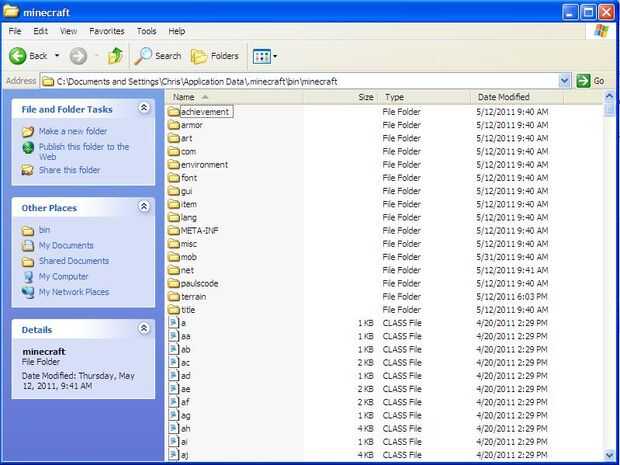Image resolution: width=620 pixels, height=465 pixels.
Task: Click Publish this folder to the Web
Action: point(84,151)
